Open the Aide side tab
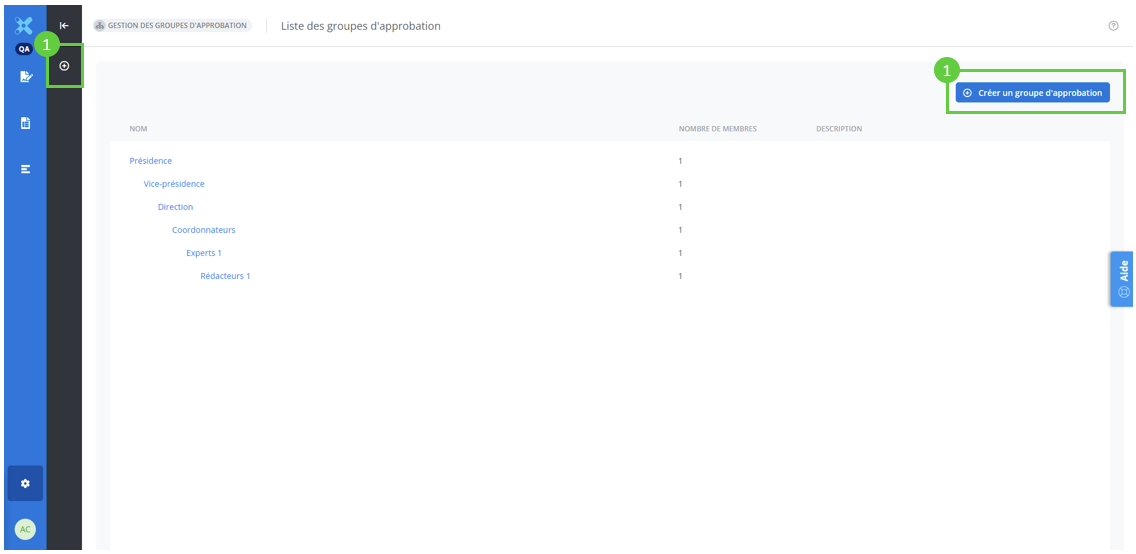 tap(1122, 278)
